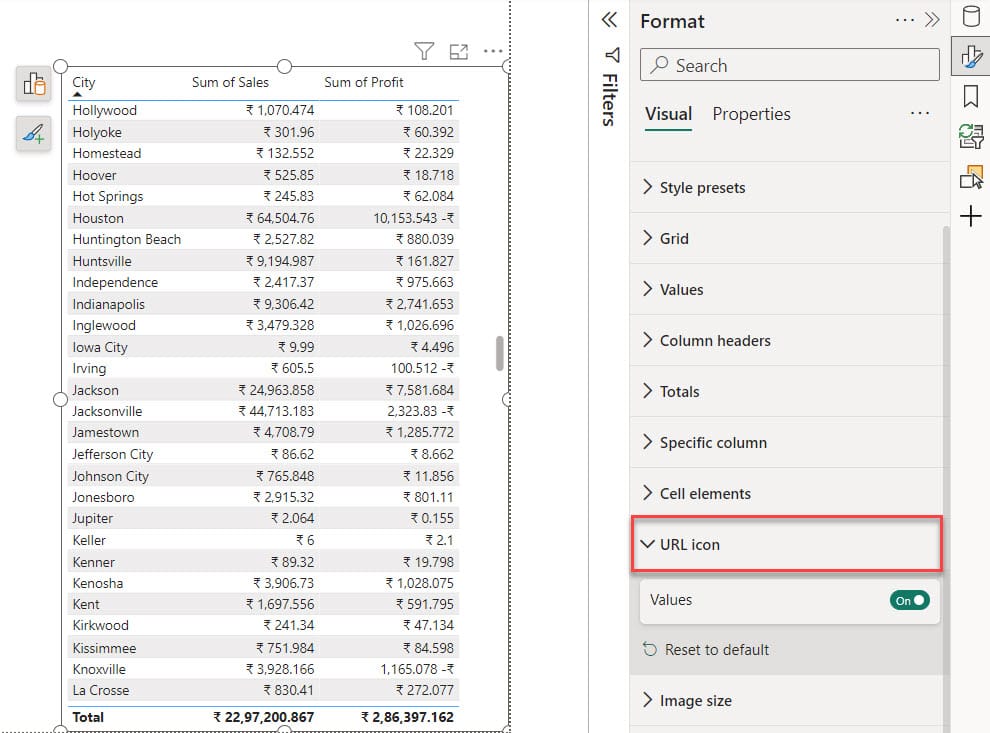Select the Keller city cell
This screenshot has height=733, width=990.
(89, 540)
